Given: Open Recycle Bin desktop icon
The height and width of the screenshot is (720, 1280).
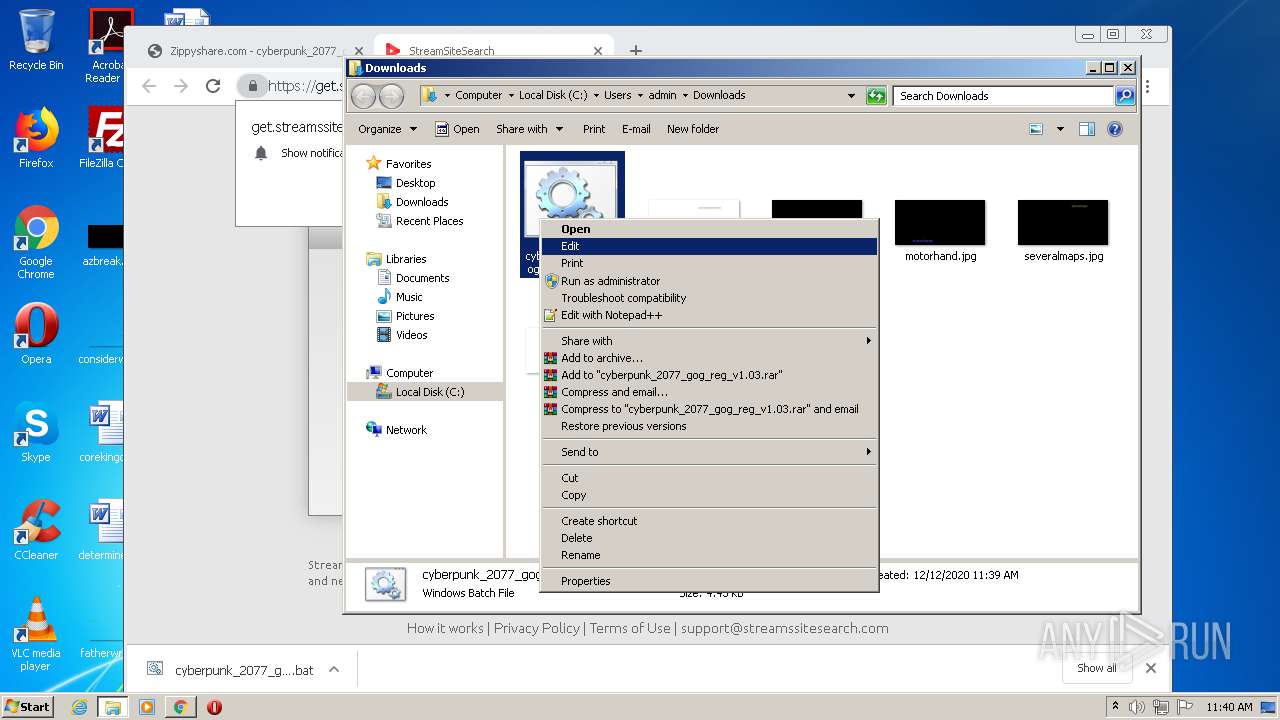Looking at the screenshot, I should (36, 40).
